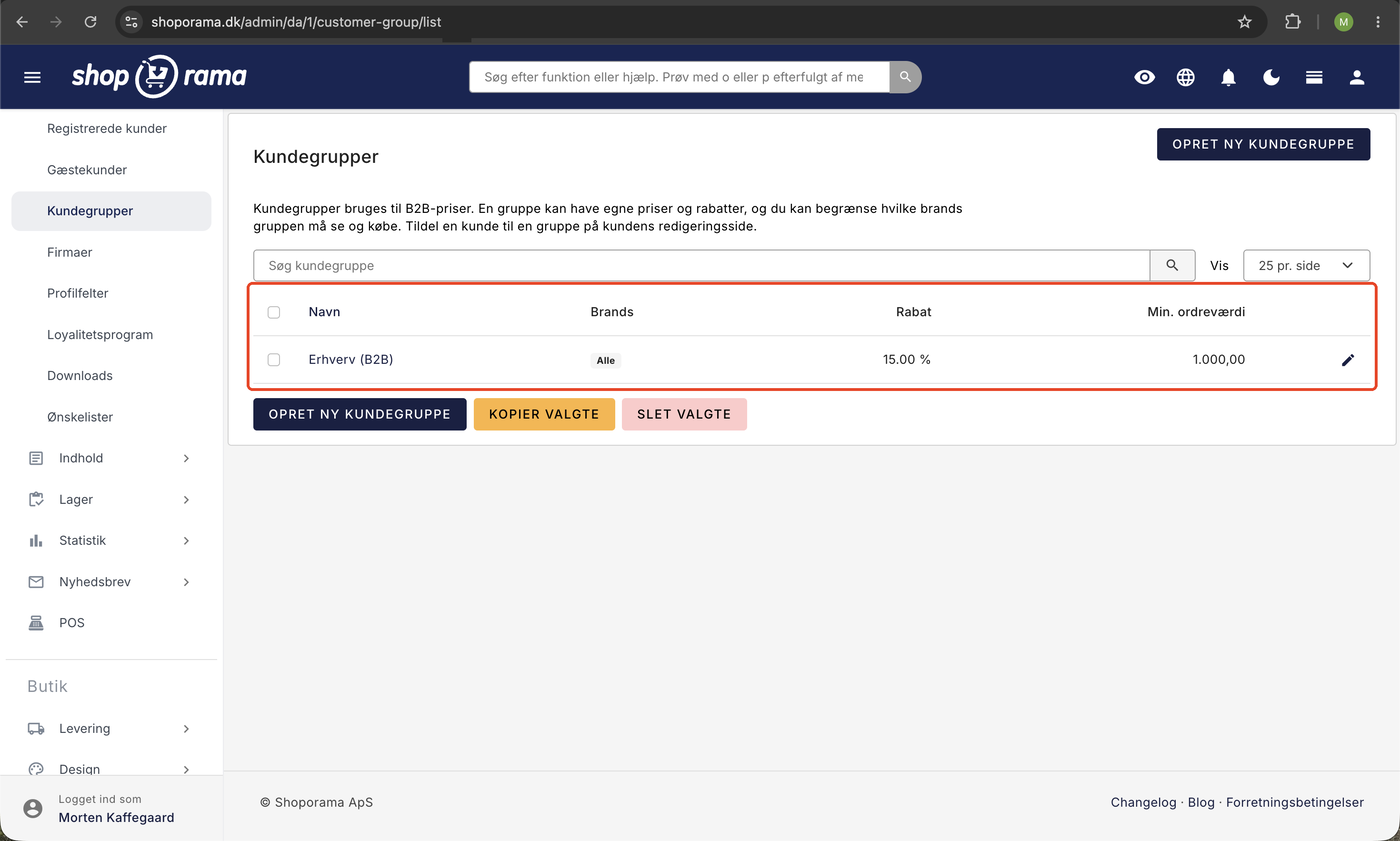1400x841 pixels.
Task: Click the 15.00 % discount value
Action: click(x=907, y=359)
